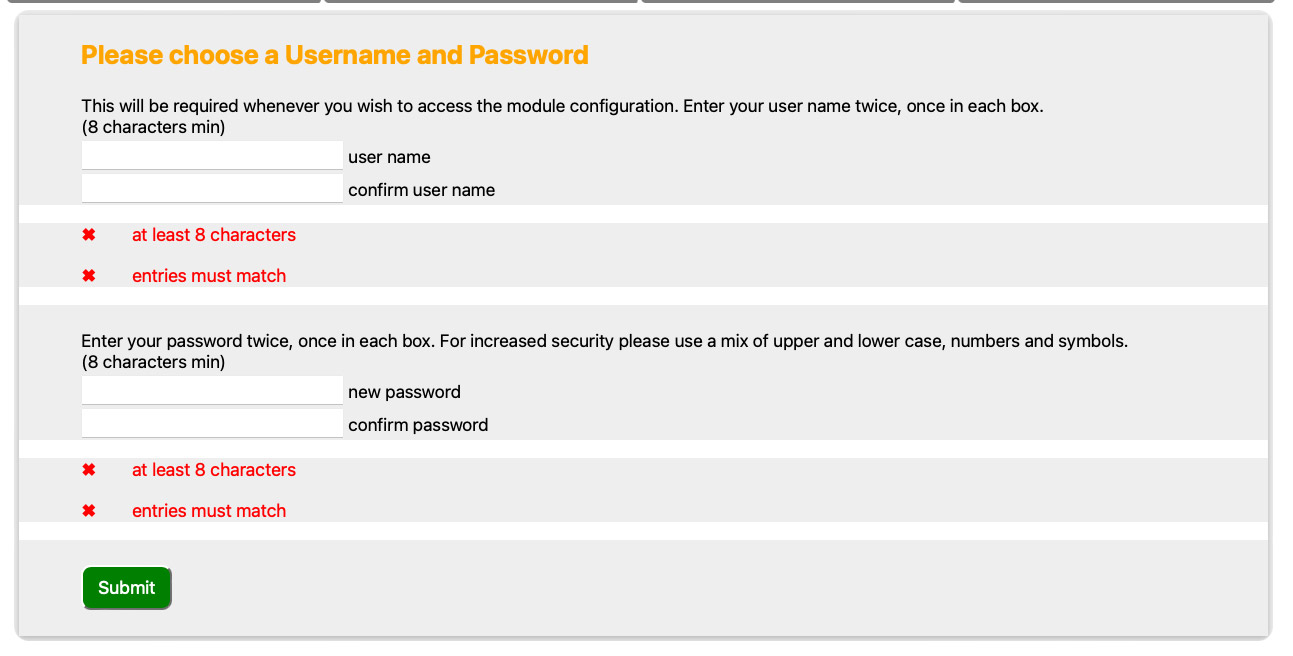Click into the confirm user name field

click(212, 189)
